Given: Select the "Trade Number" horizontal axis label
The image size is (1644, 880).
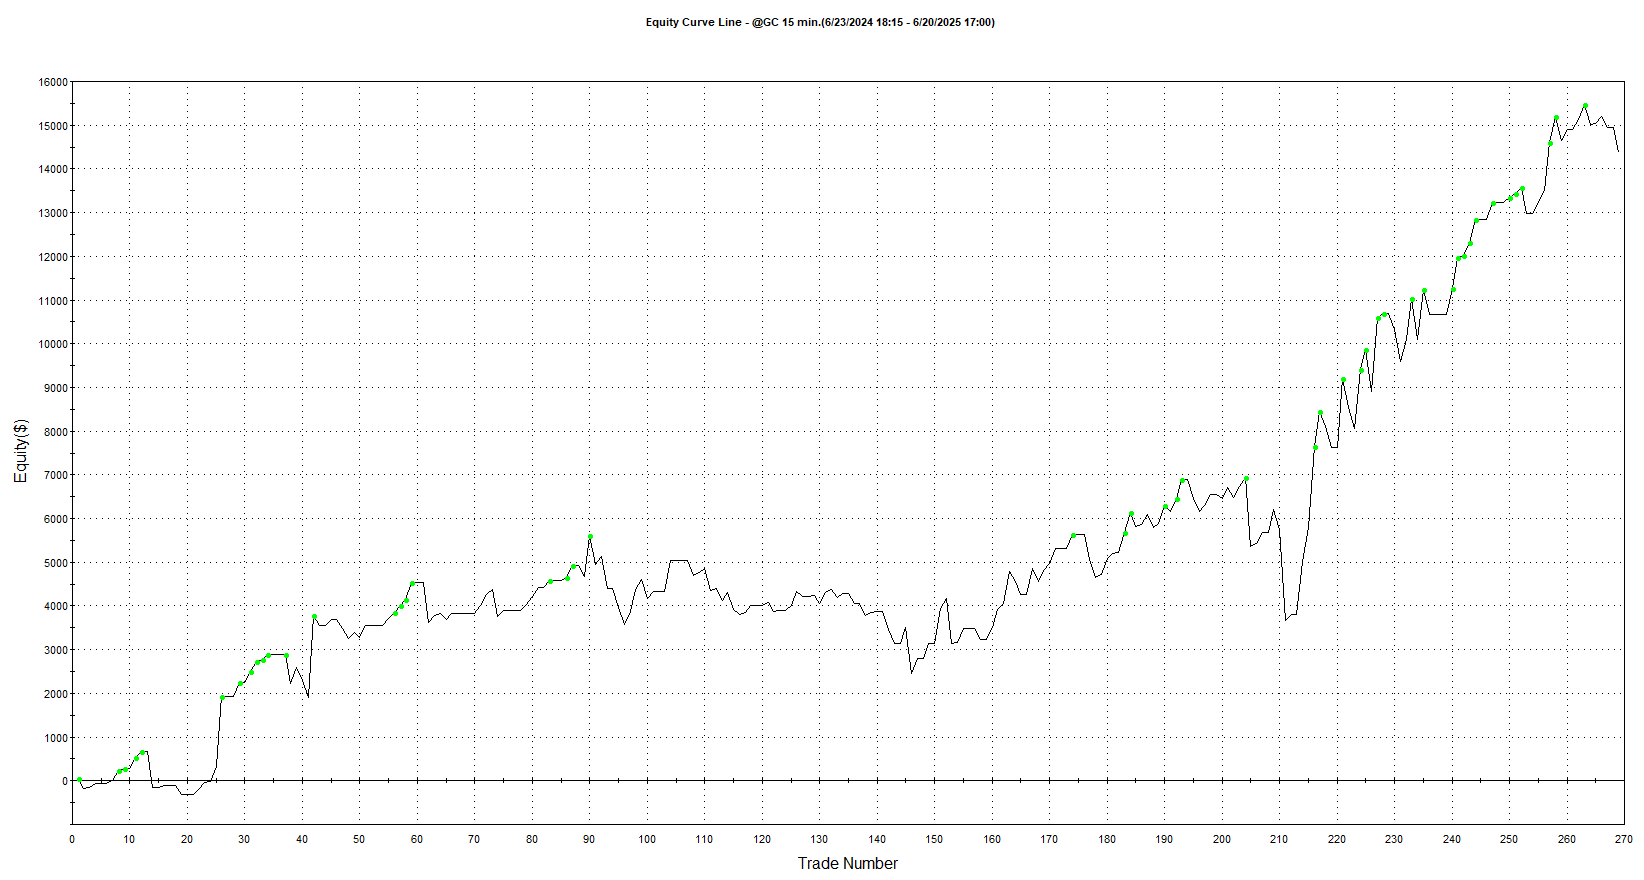Looking at the screenshot, I should pyautogui.click(x=847, y=863).
